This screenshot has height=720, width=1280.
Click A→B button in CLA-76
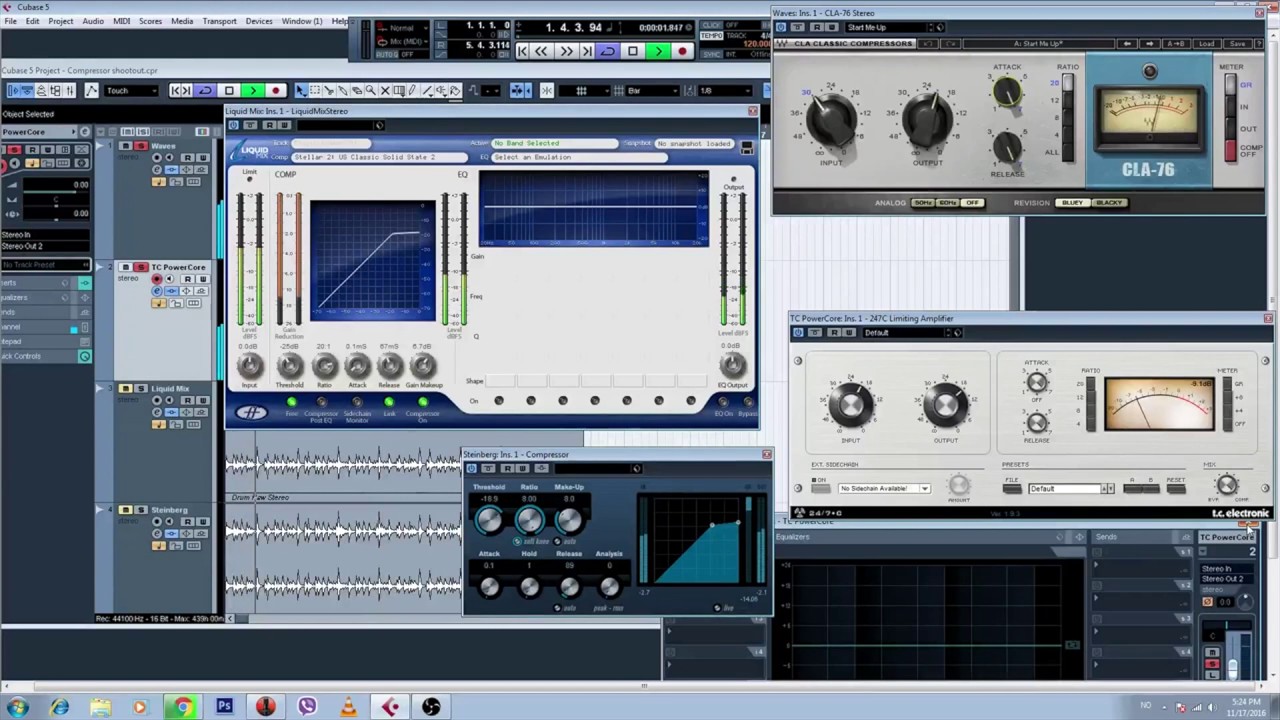[x=1175, y=44]
